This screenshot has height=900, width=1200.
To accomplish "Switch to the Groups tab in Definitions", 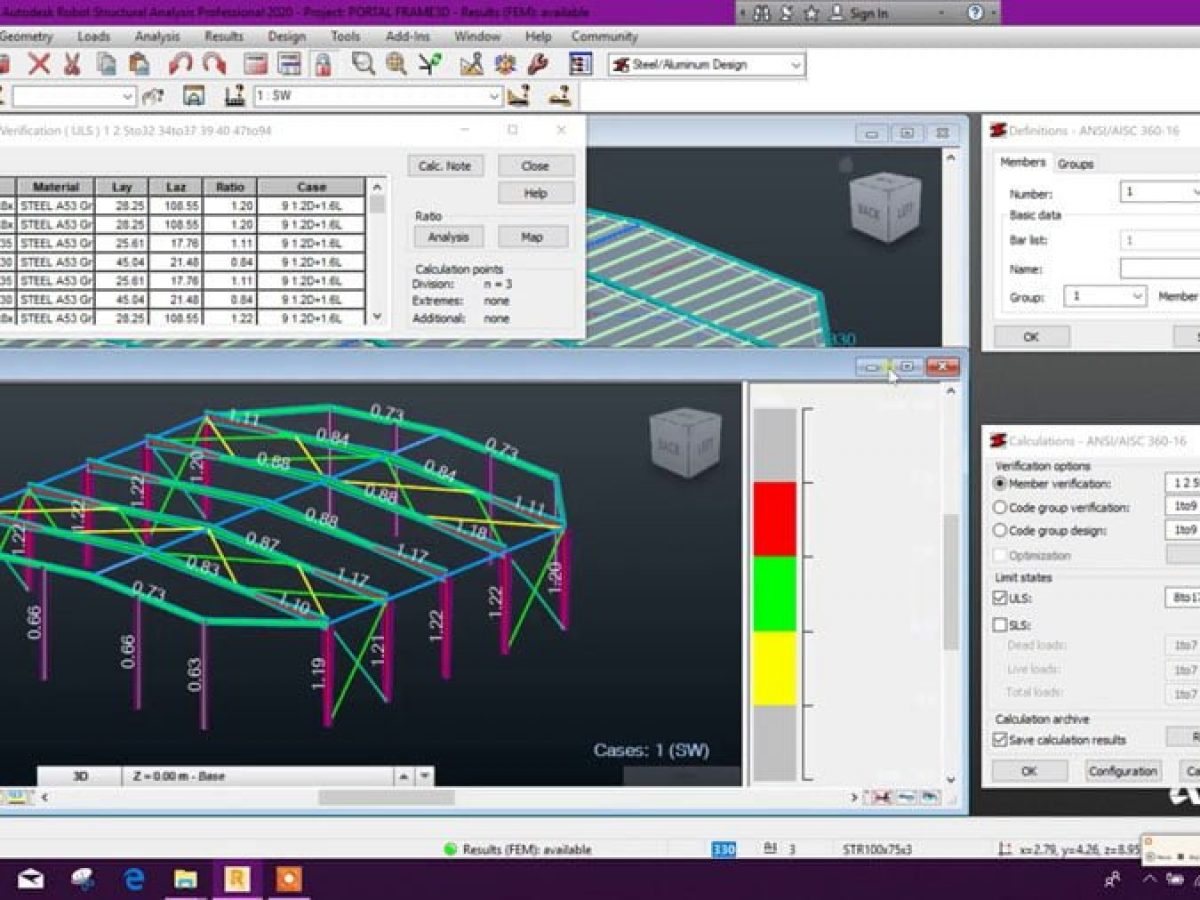I will pyautogui.click(x=1076, y=164).
